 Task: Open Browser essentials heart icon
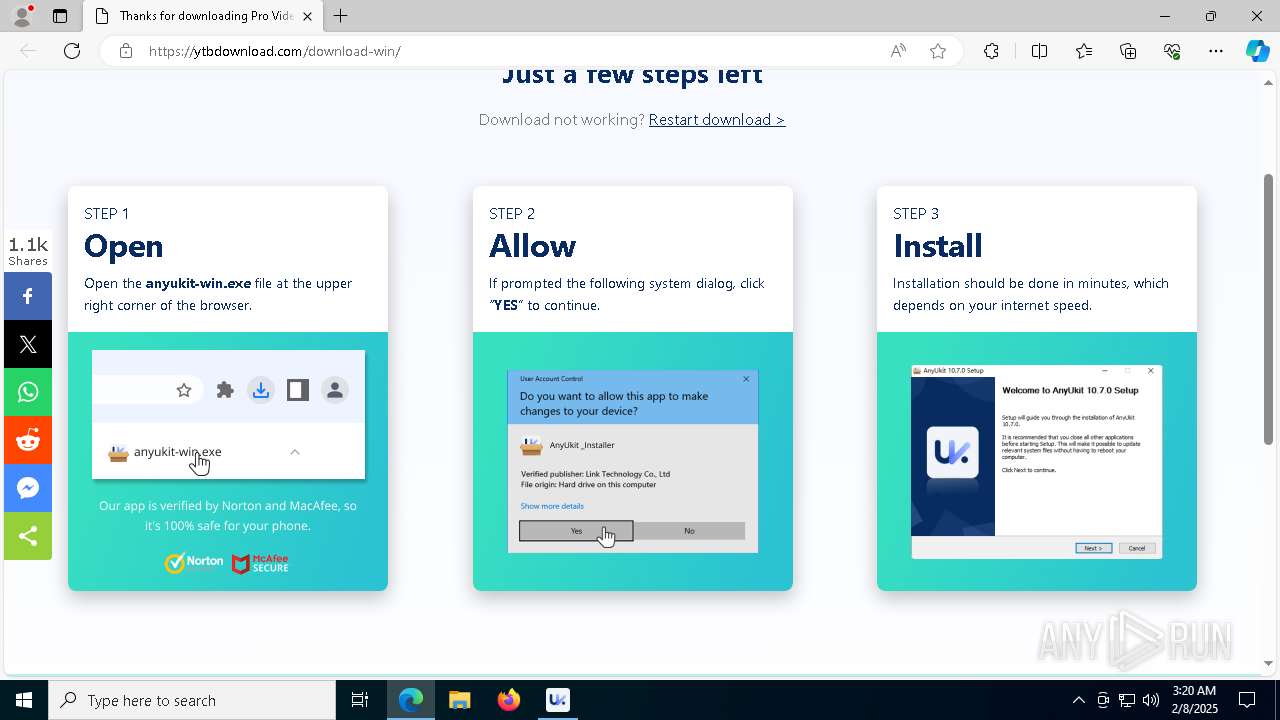1172,51
